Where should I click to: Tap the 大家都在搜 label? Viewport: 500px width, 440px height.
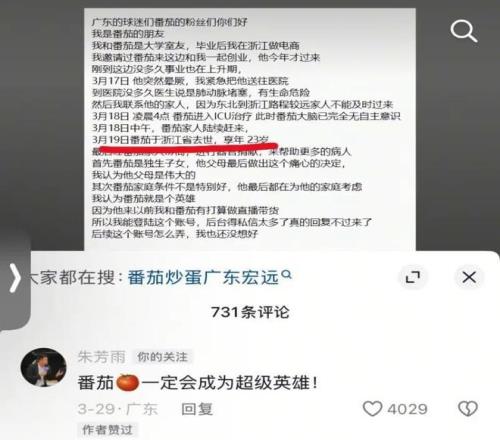coord(72,277)
